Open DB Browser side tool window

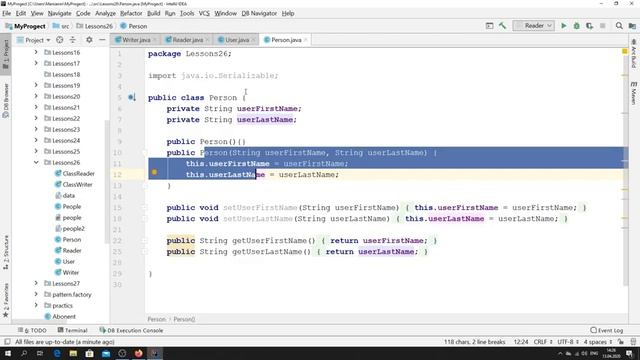pos(6,100)
